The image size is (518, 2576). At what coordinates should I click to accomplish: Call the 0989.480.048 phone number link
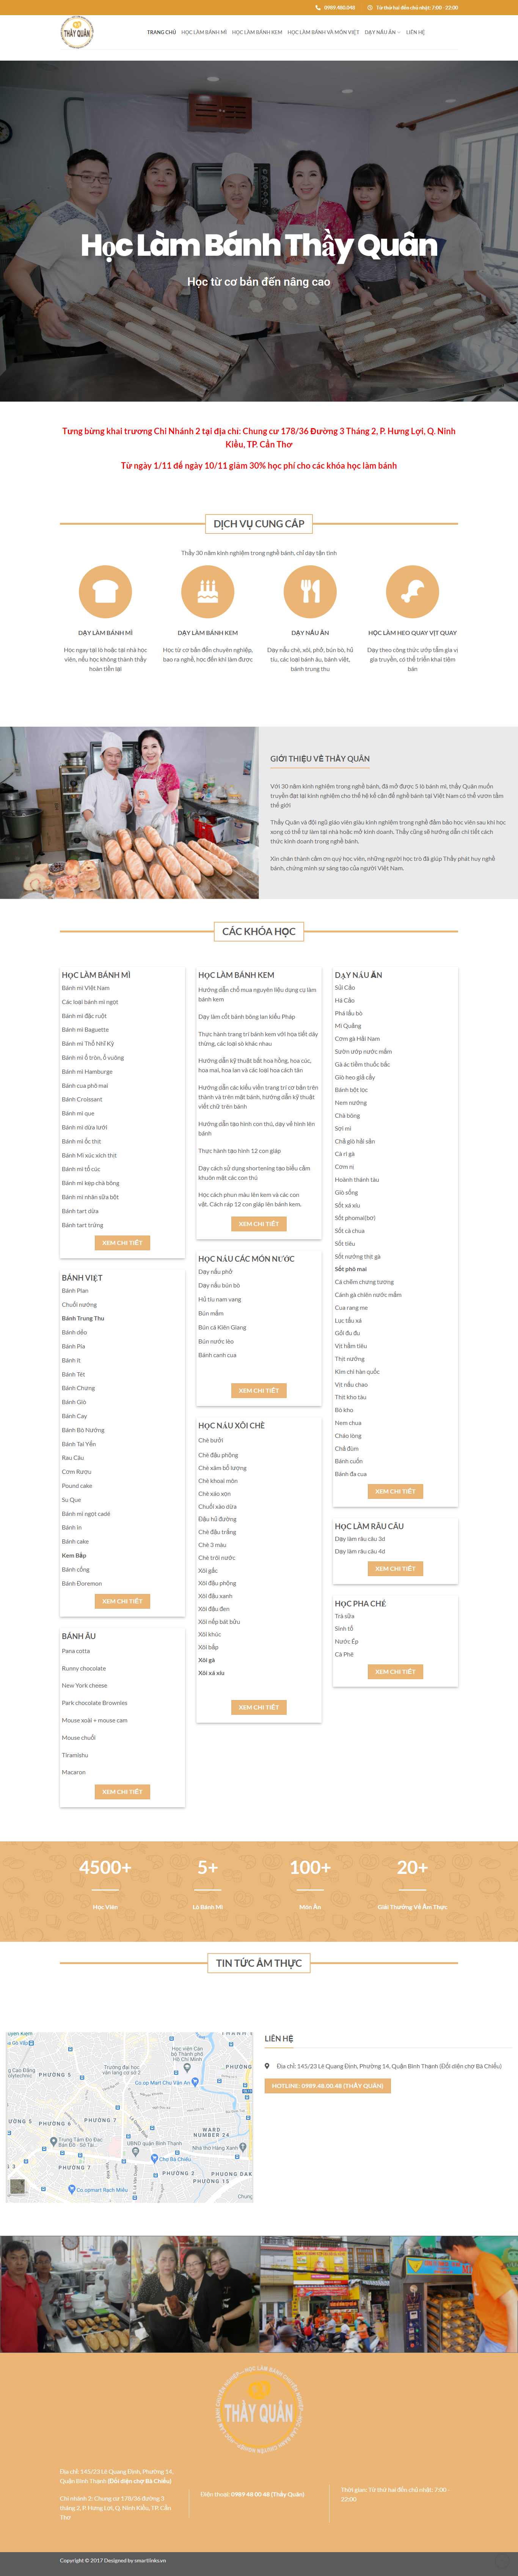click(340, 8)
